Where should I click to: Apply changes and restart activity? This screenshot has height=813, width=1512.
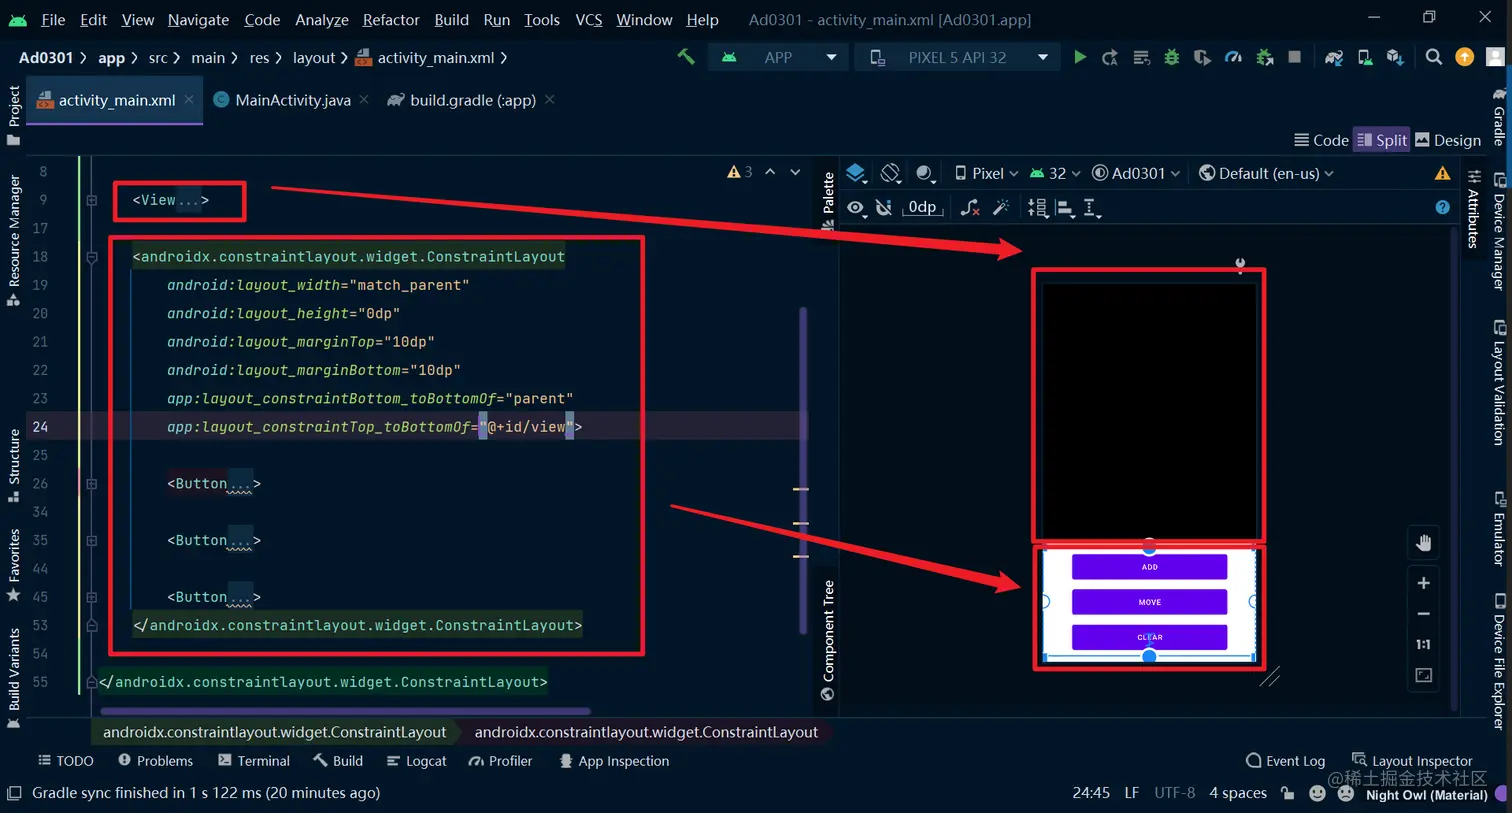tap(1110, 58)
